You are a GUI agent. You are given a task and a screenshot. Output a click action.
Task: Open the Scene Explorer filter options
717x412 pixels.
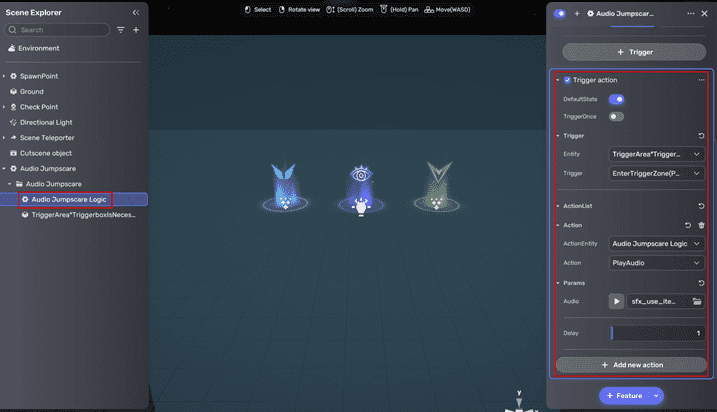click(121, 30)
